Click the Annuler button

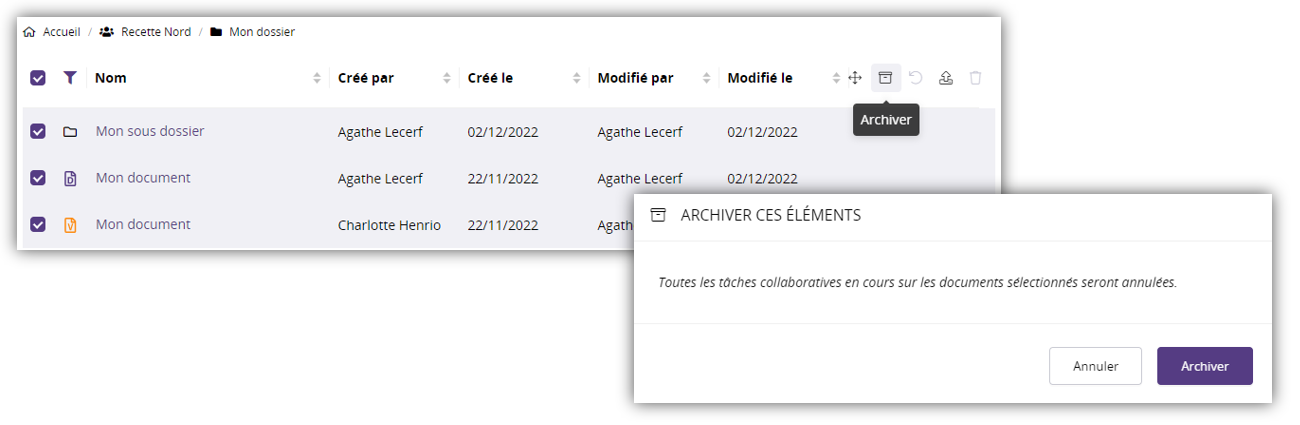[x=1095, y=366]
